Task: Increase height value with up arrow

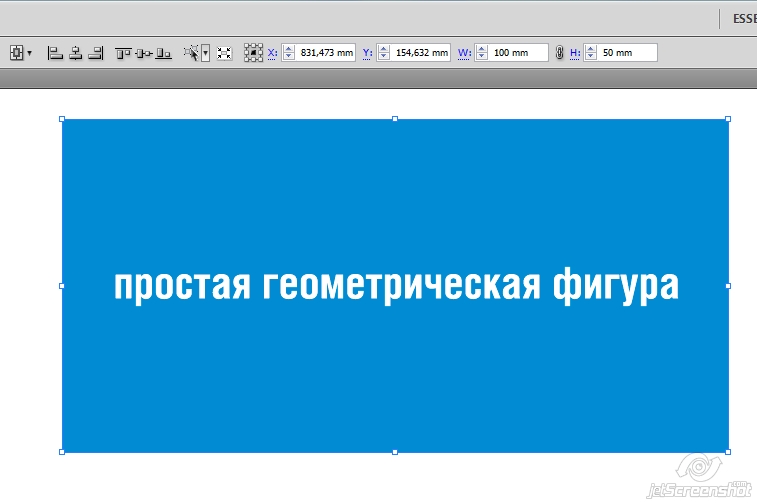Action: tap(590, 49)
